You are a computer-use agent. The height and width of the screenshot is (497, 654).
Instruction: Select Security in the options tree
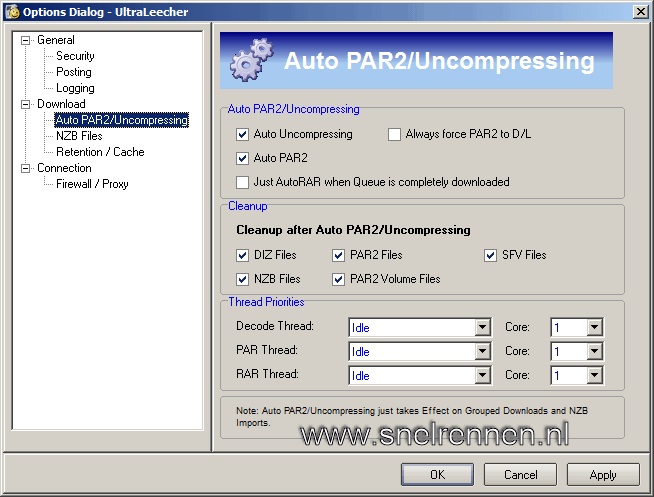pyautogui.click(x=75, y=56)
